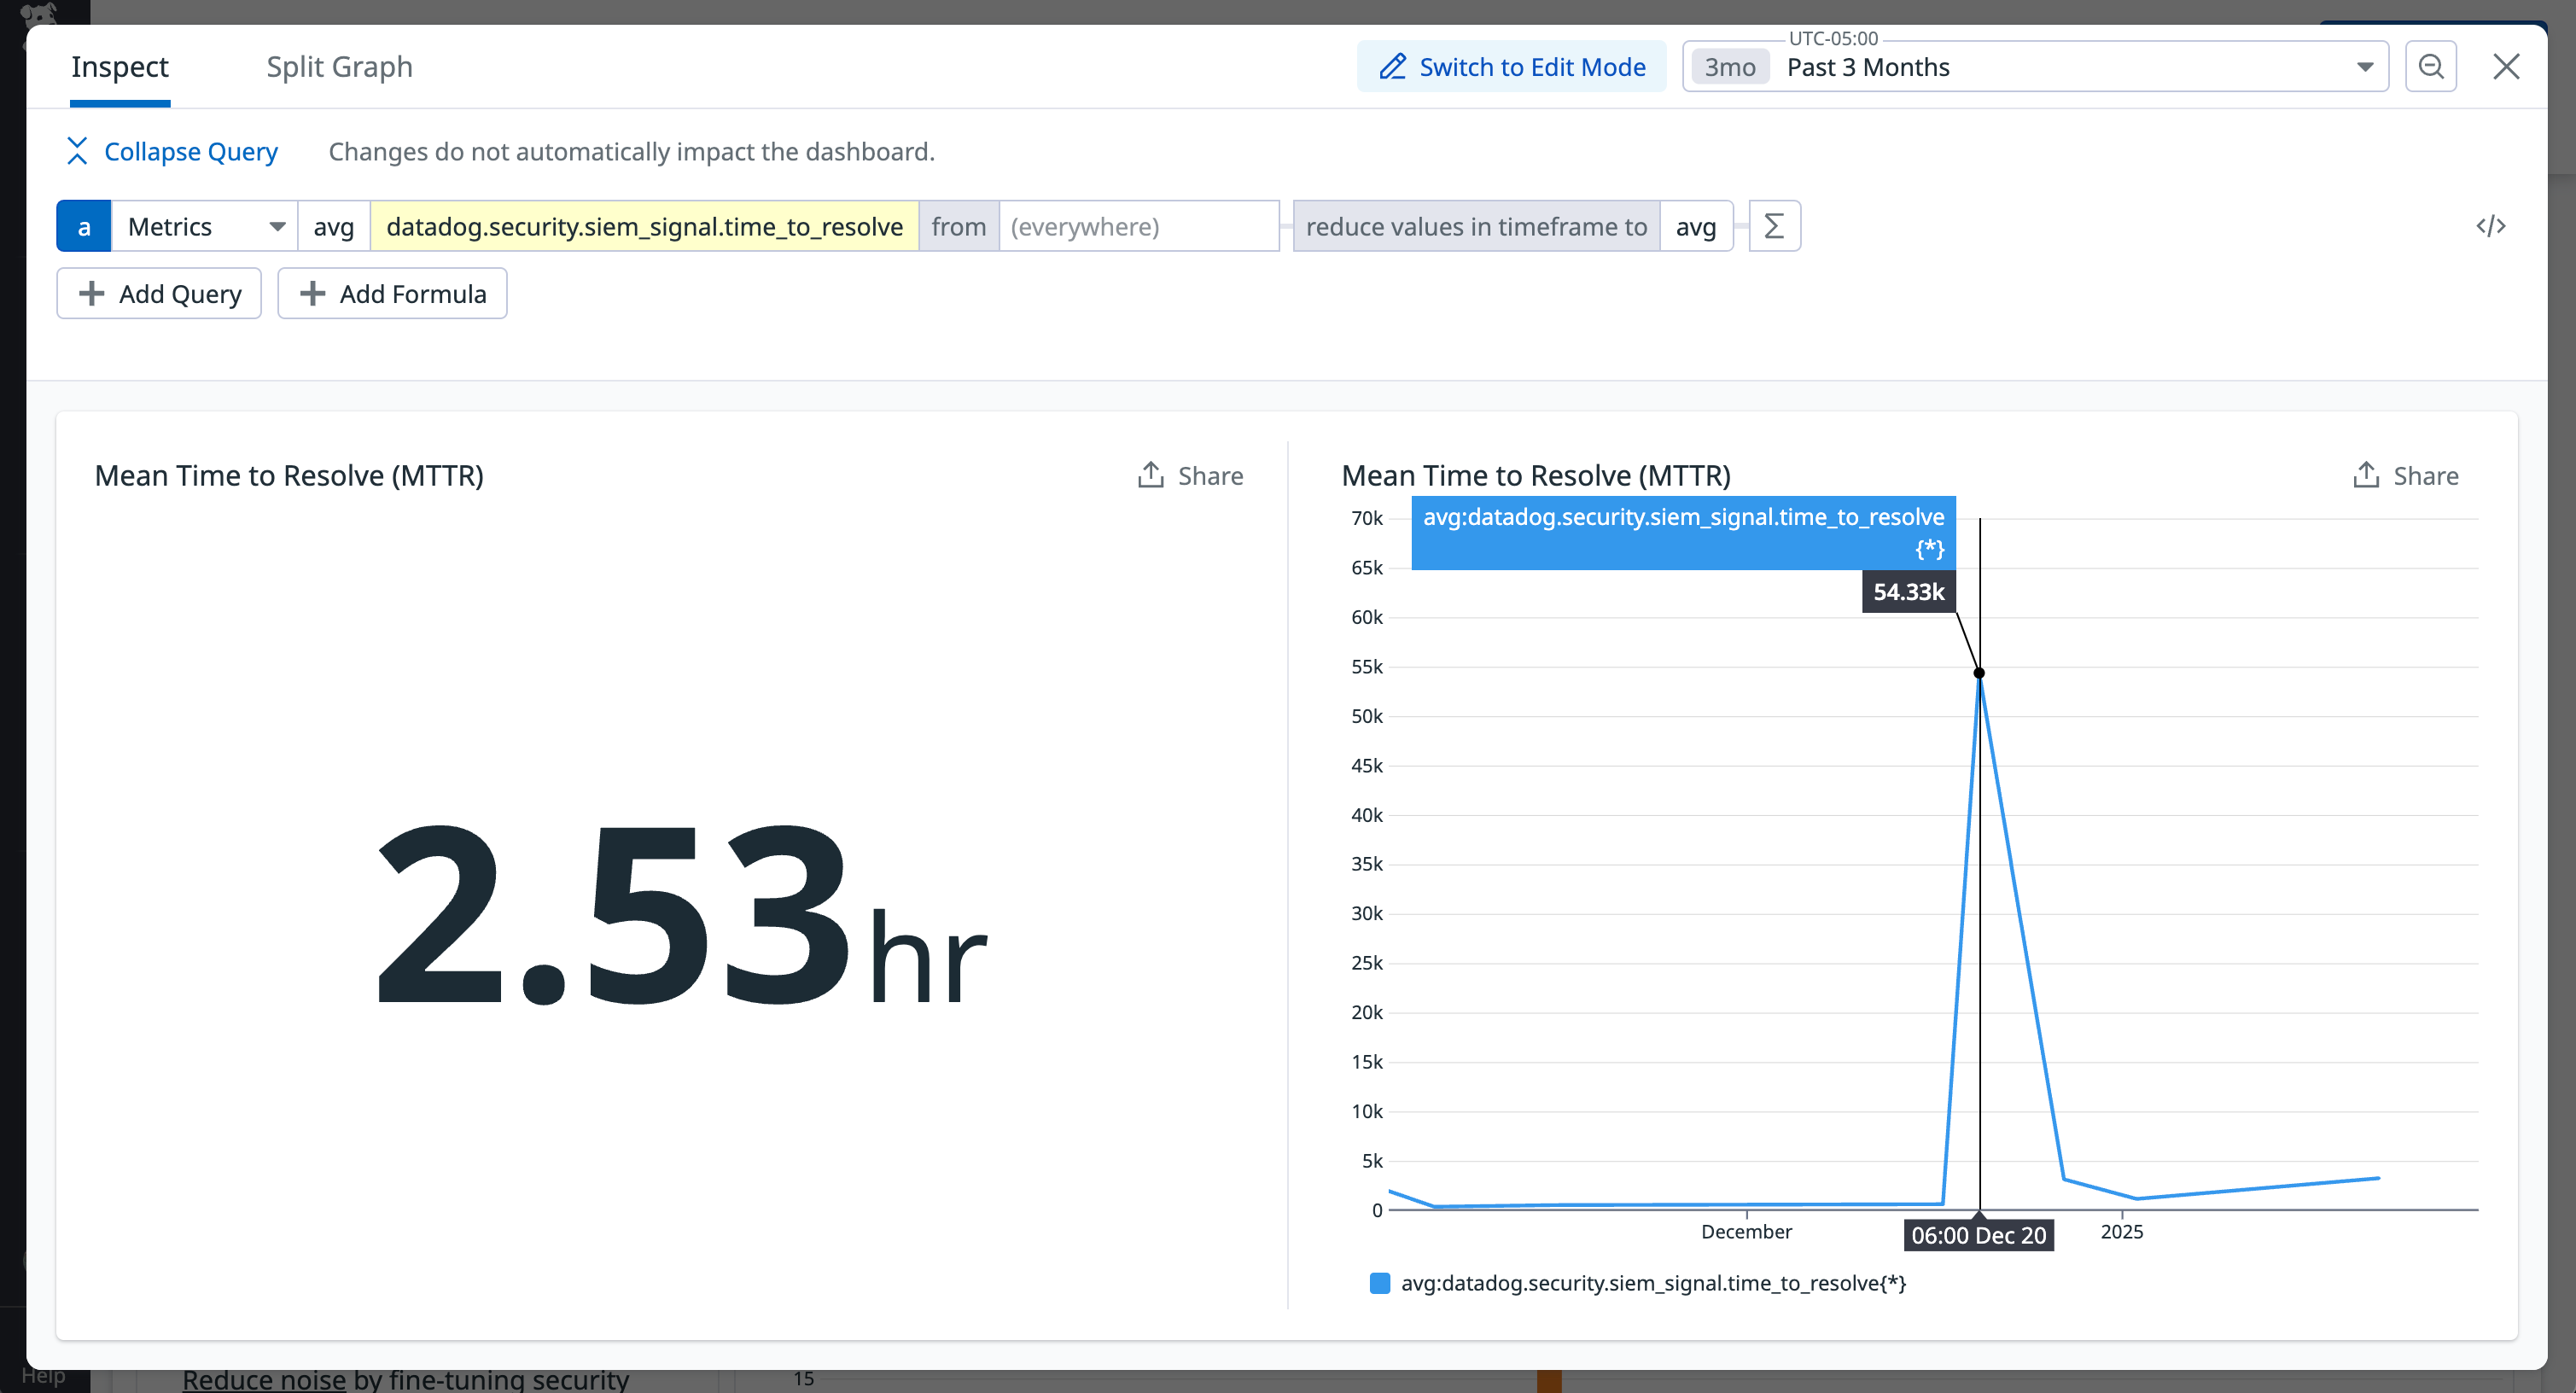Open the Split Graph dropdown
This screenshot has width=2576, height=1393.
coord(340,66)
